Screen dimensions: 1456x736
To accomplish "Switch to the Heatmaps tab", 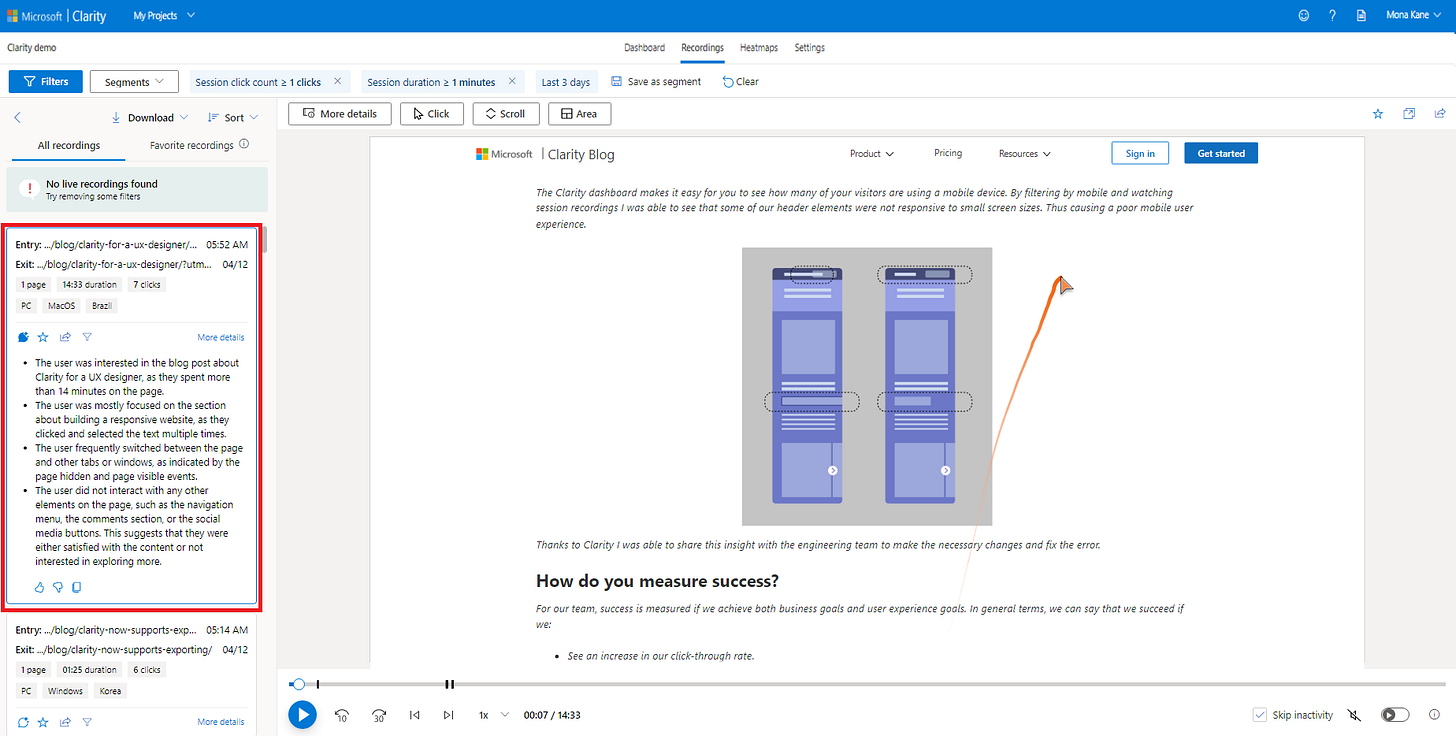I will (x=760, y=48).
